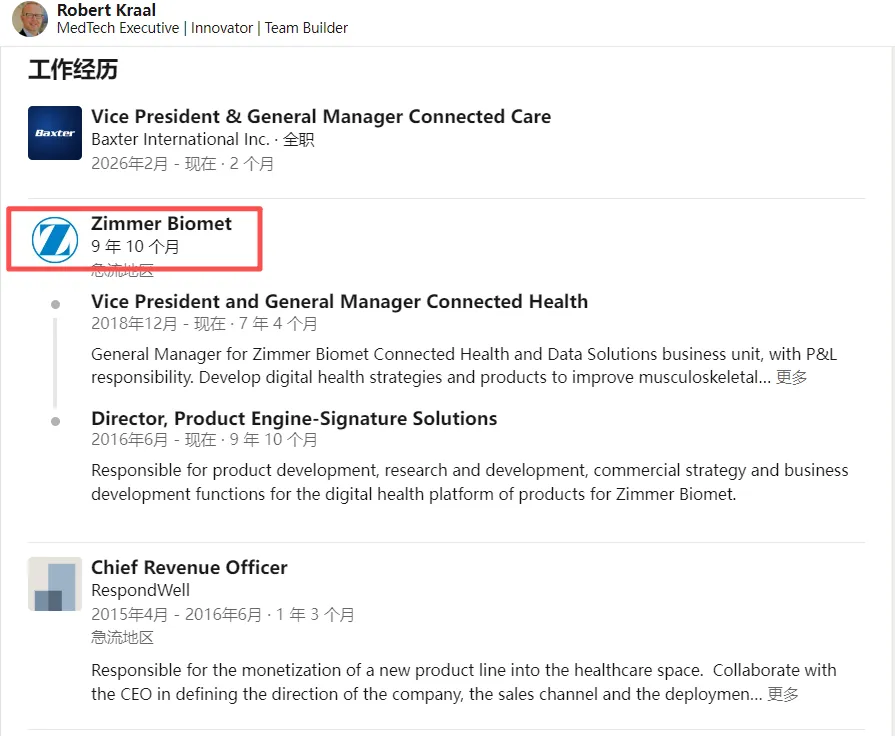Click the Chief Revenue Officer title
The image size is (895, 736).
click(189, 567)
